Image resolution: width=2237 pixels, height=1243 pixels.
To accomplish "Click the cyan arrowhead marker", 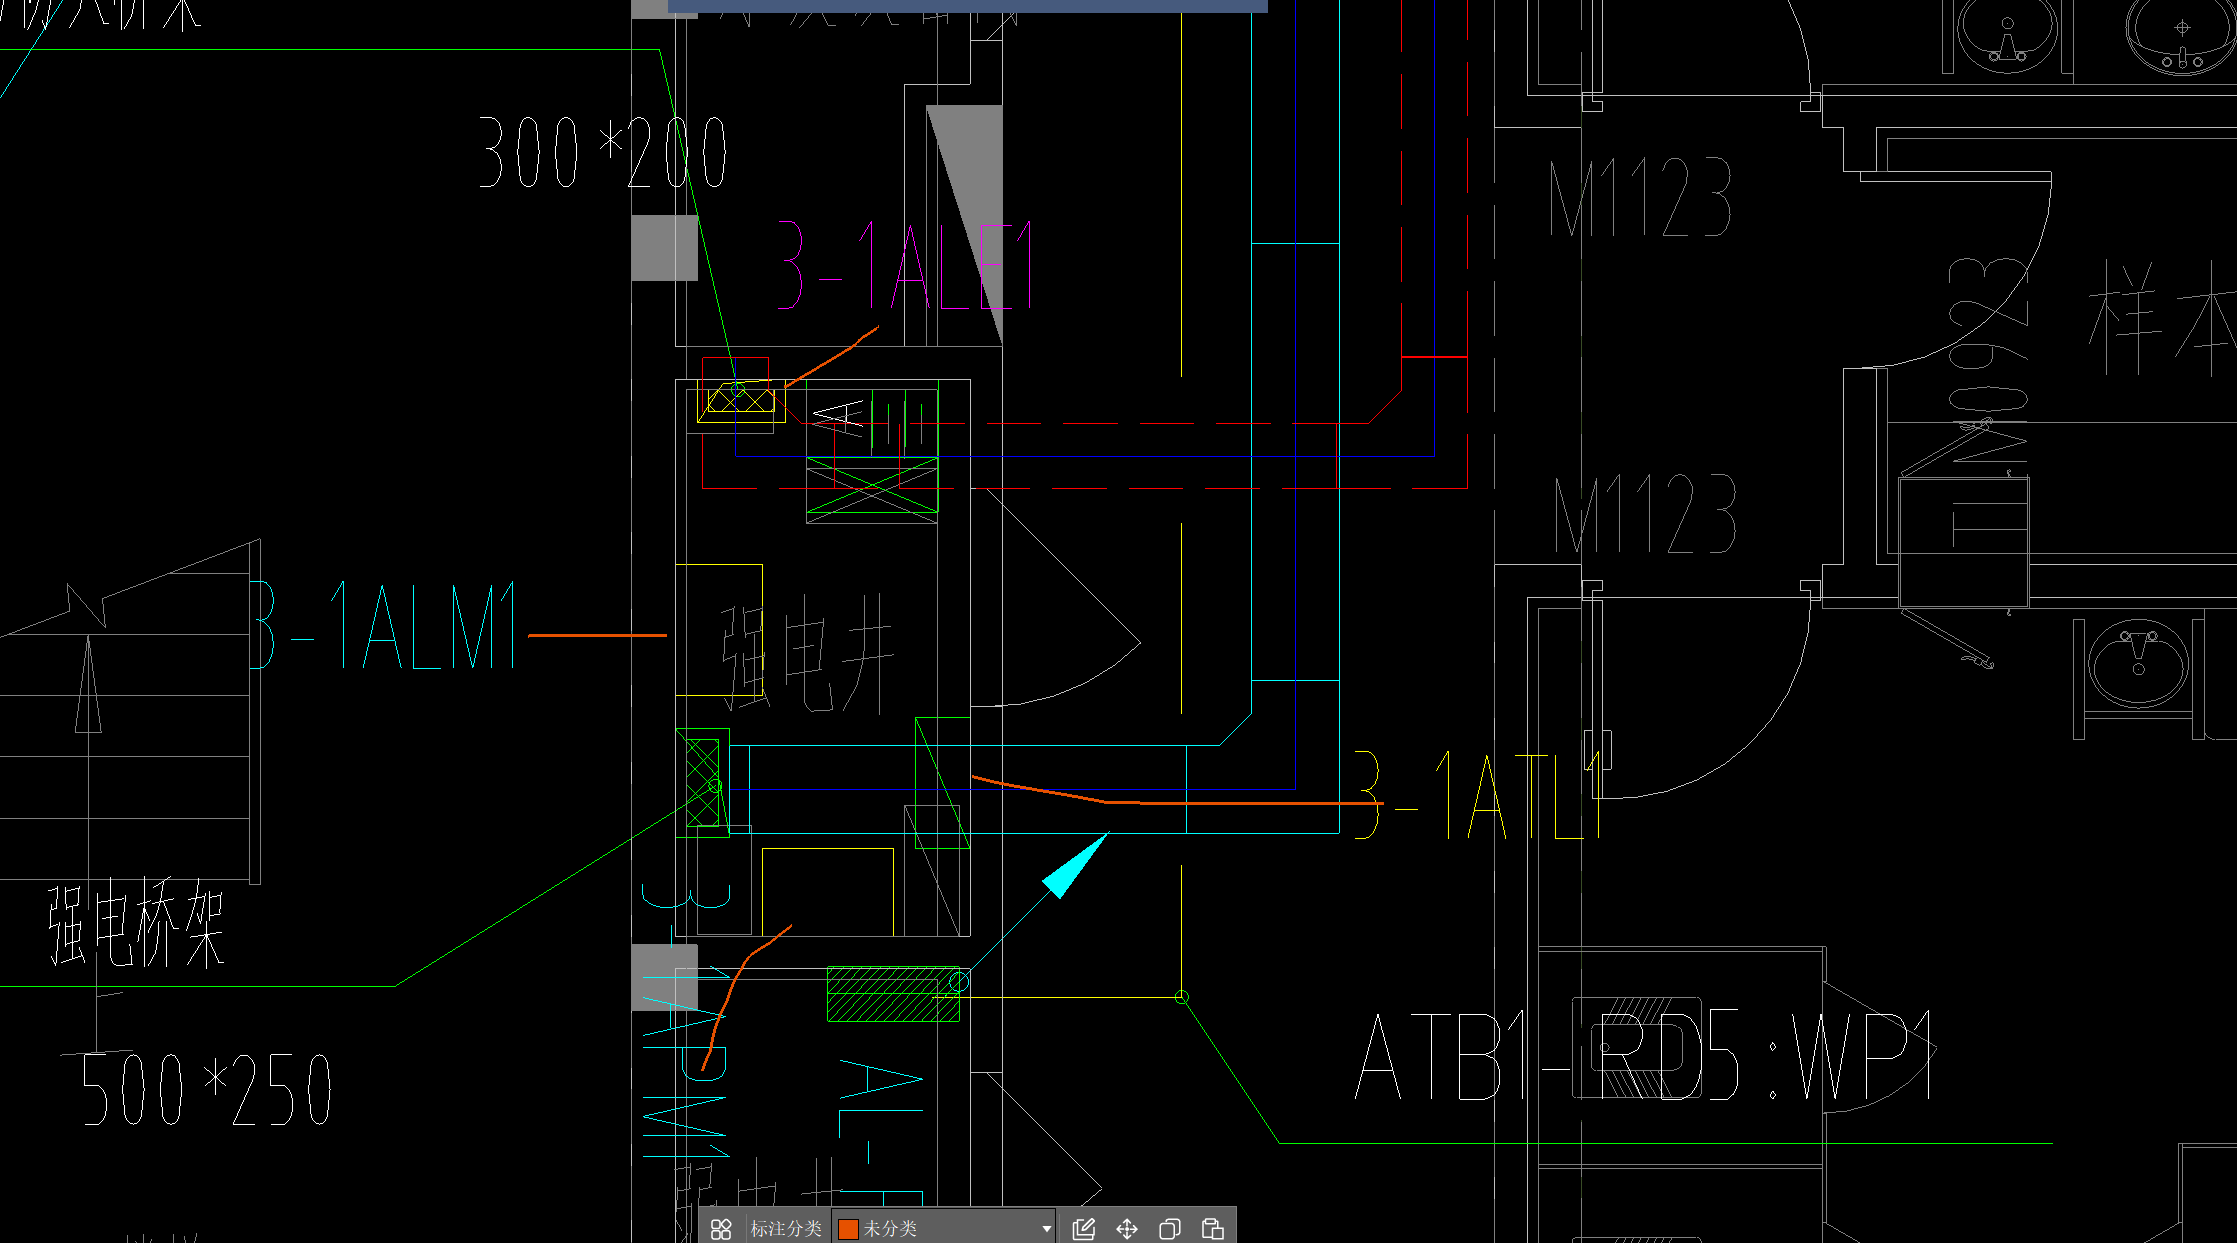I will [1076, 865].
